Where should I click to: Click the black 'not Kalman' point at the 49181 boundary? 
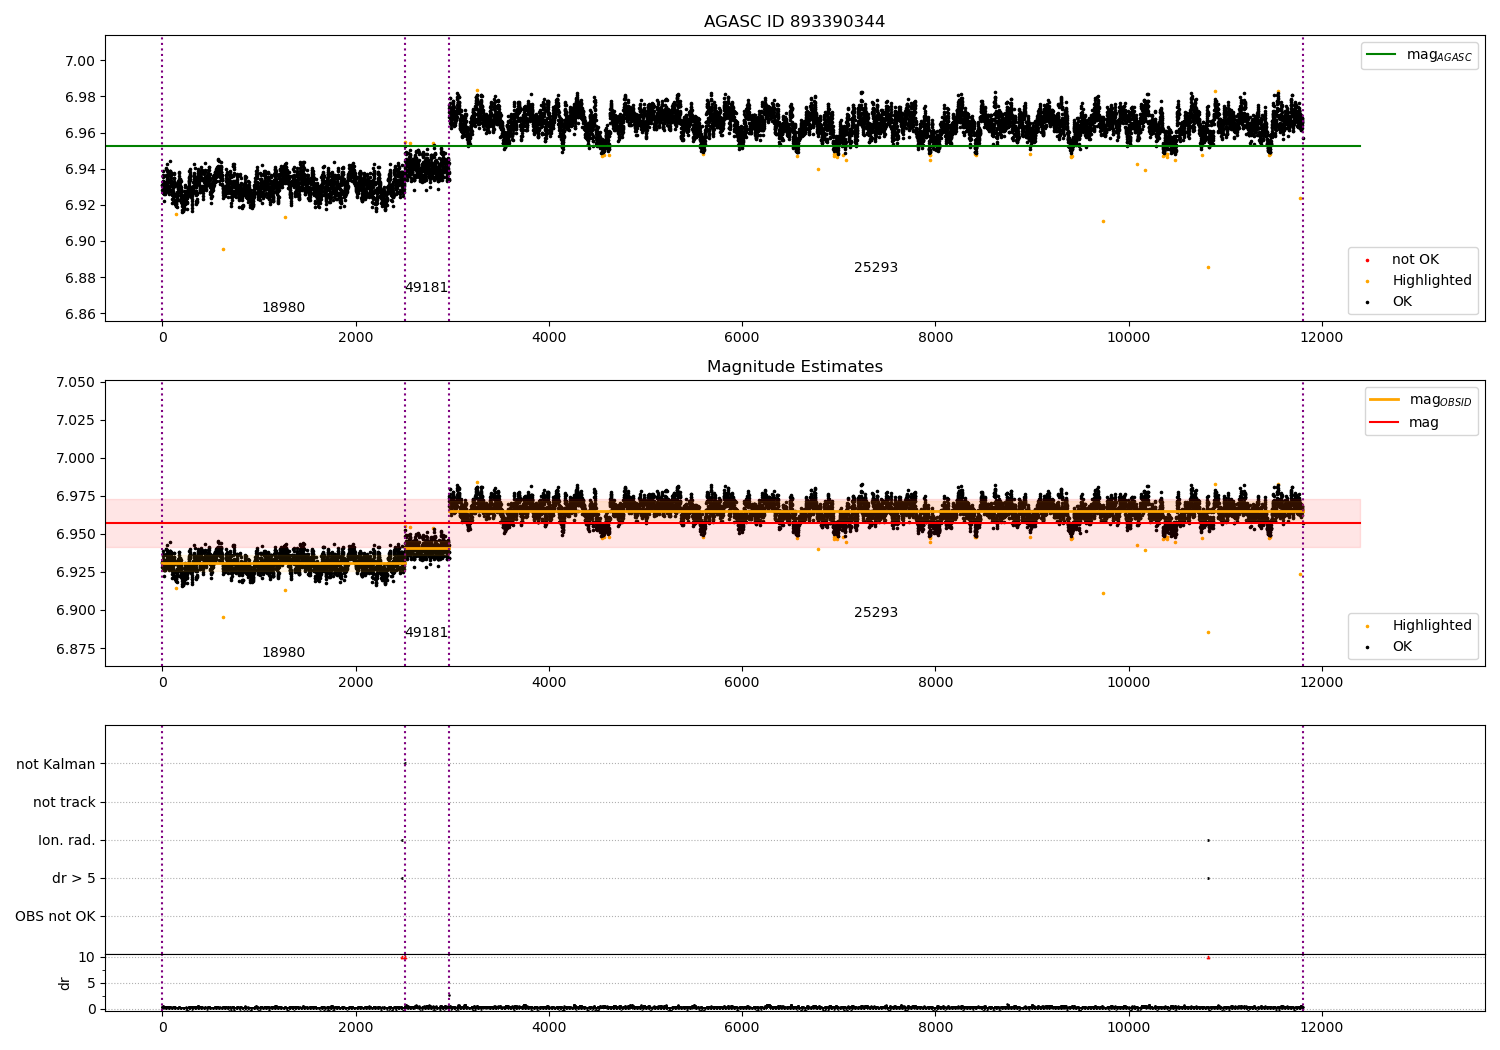coord(405,764)
